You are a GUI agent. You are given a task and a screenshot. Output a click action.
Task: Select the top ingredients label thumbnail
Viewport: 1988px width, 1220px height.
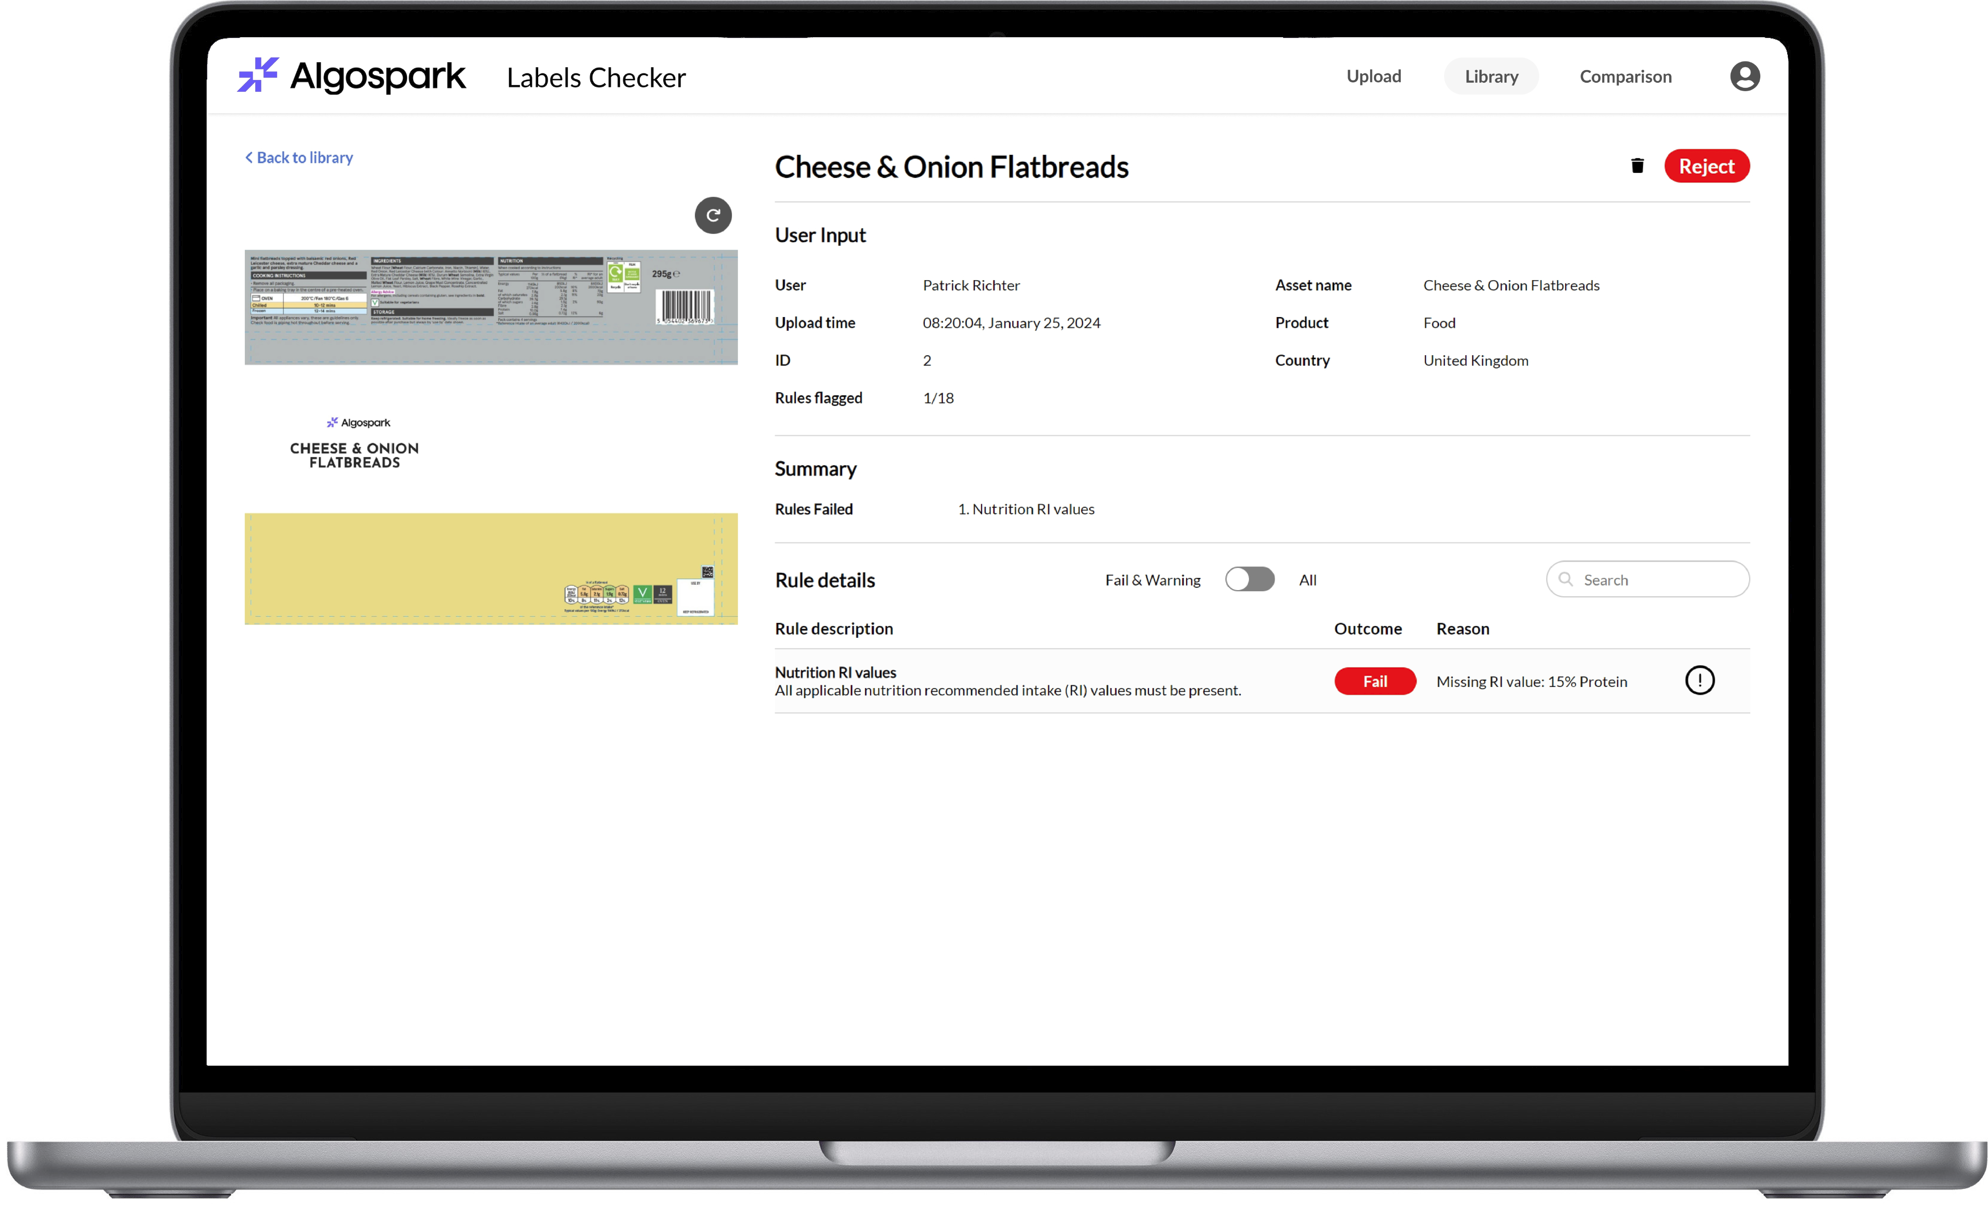490,307
